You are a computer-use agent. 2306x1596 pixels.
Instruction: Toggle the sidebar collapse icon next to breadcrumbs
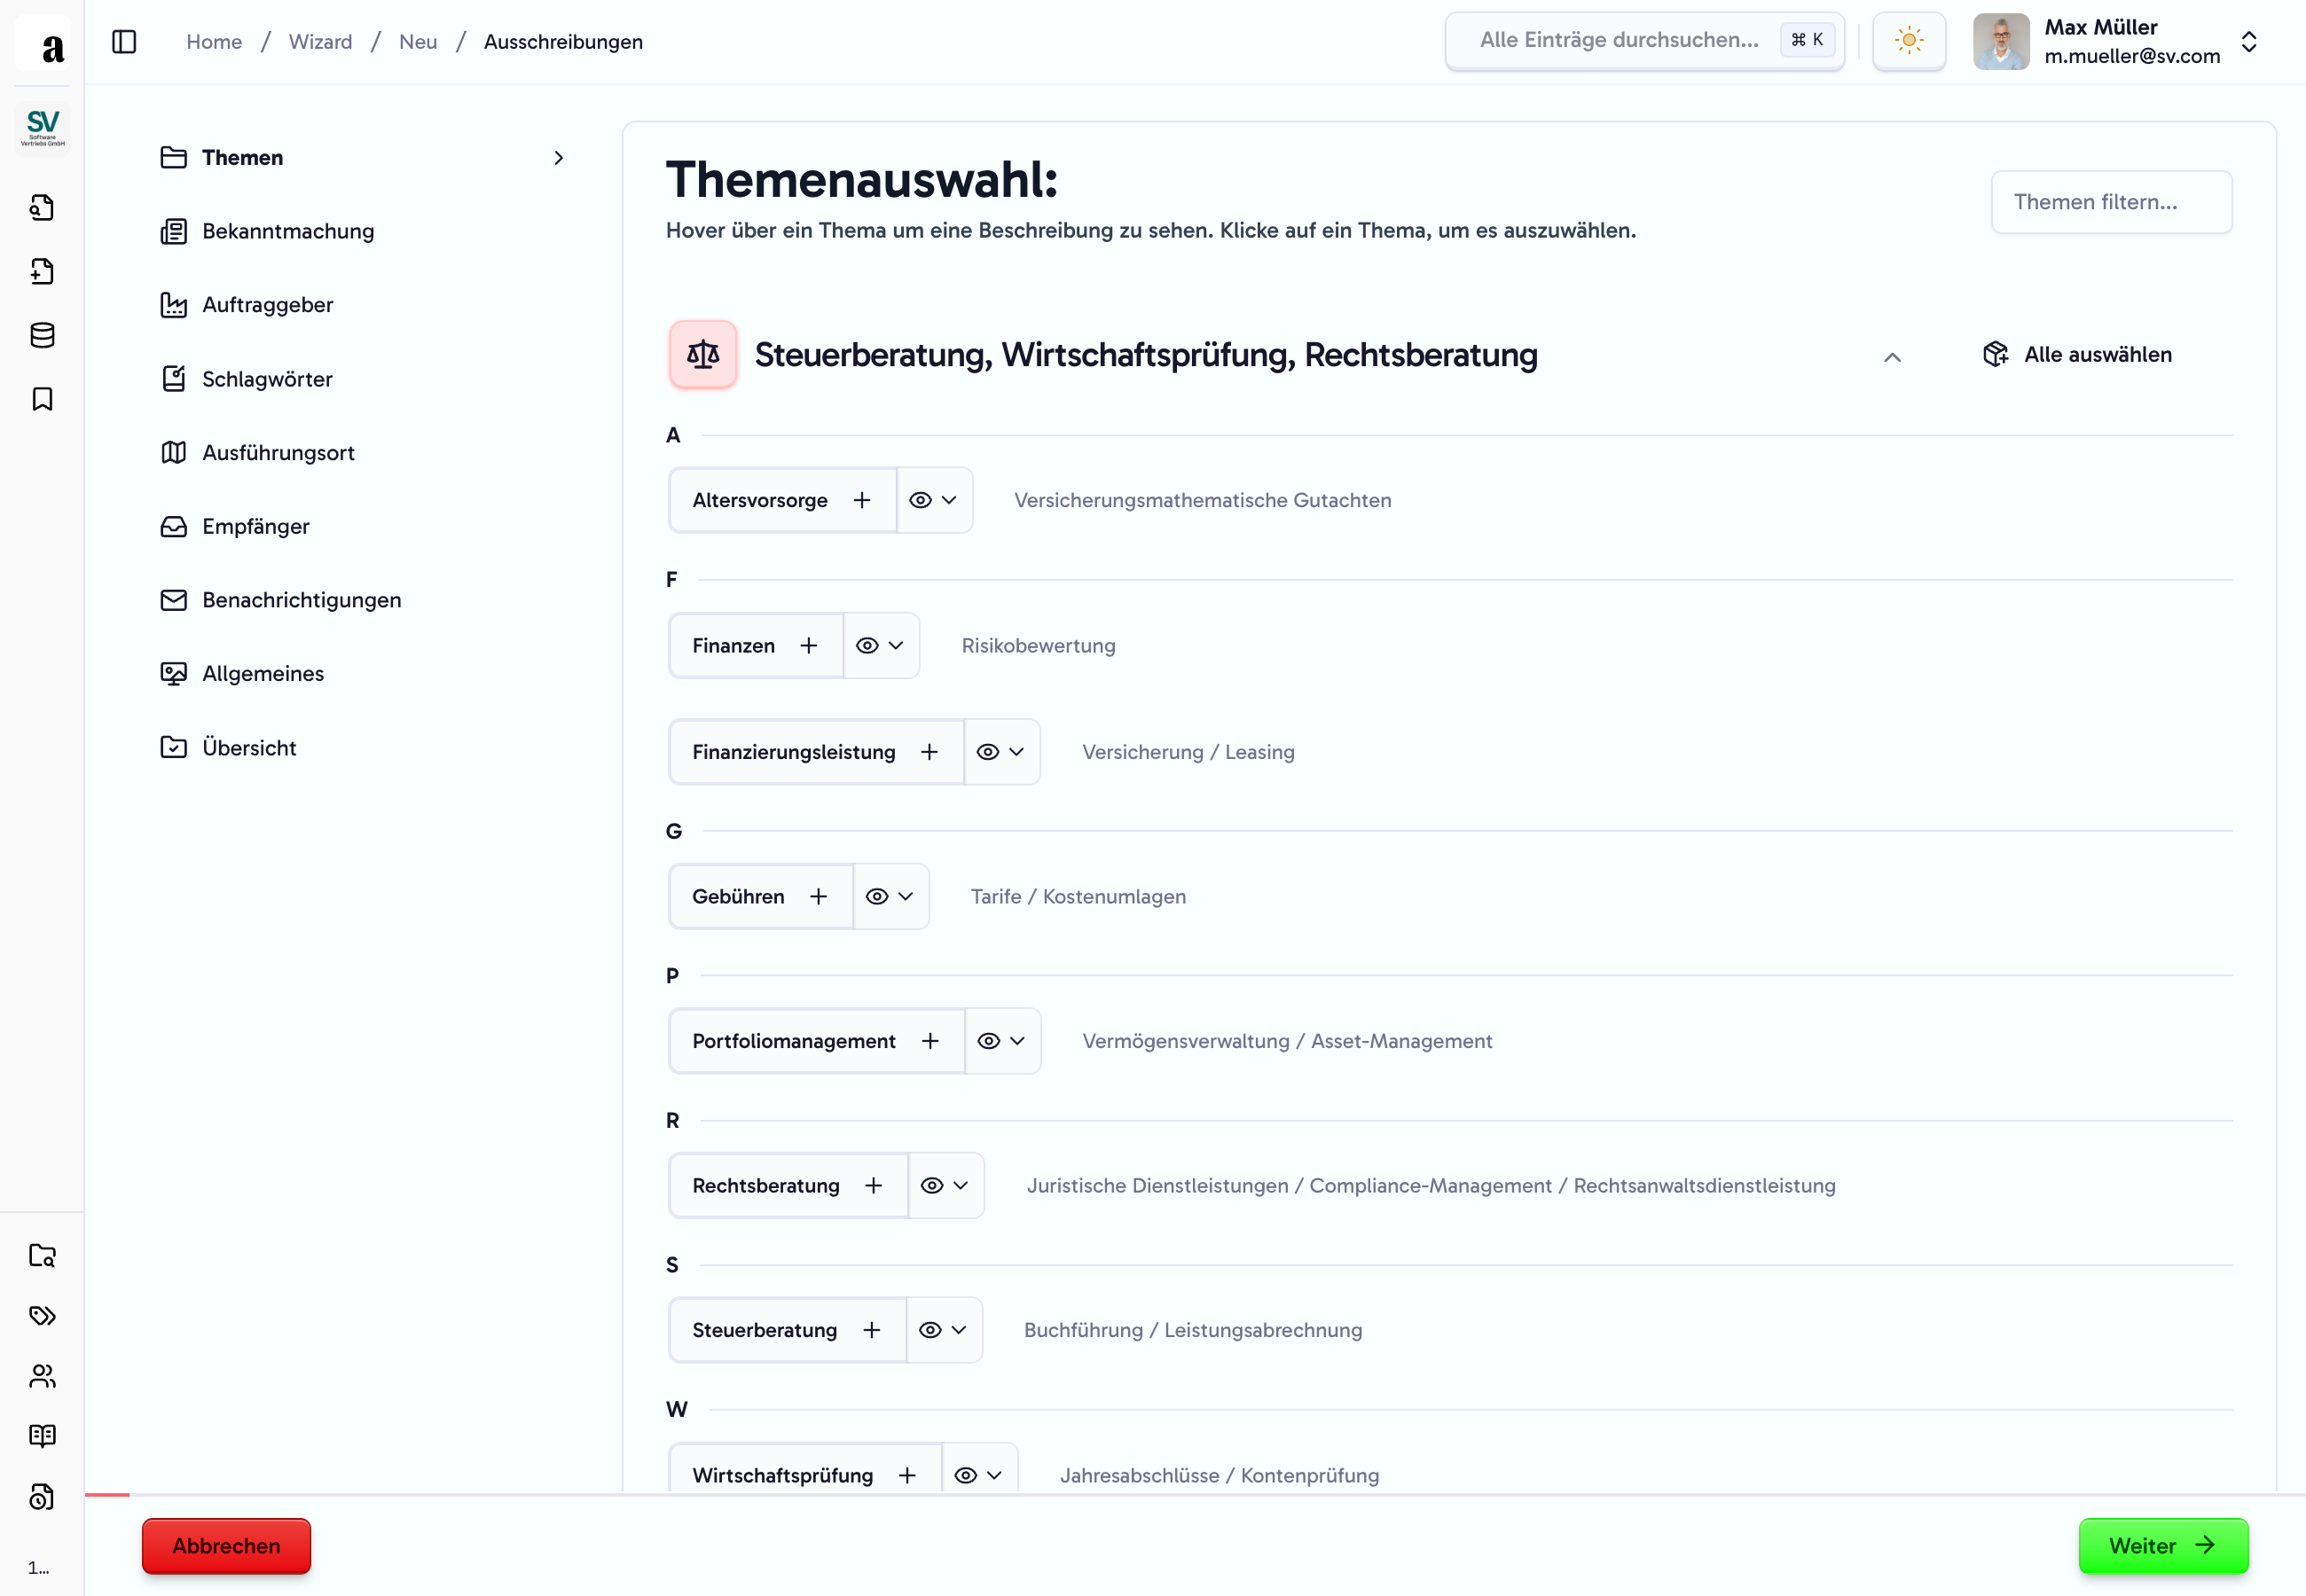point(124,41)
